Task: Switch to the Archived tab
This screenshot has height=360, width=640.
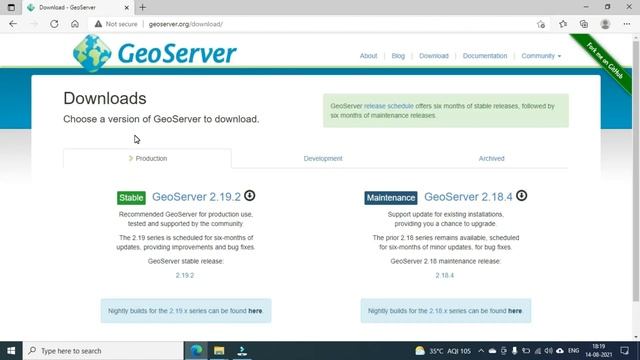Action: coord(491,158)
